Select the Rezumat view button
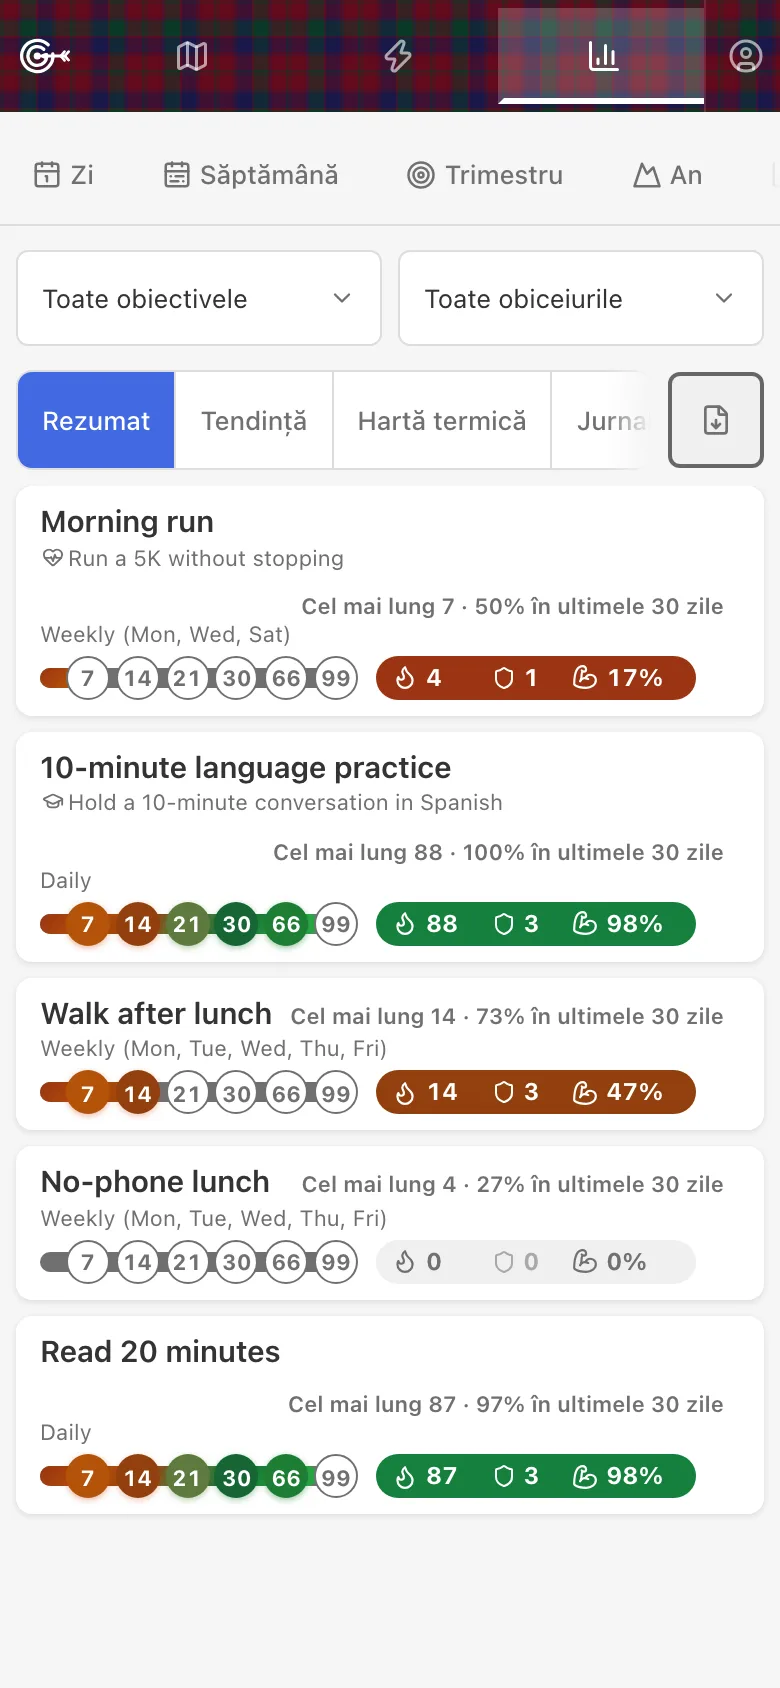This screenshot has width=780, height=1688. click(96, 420)
